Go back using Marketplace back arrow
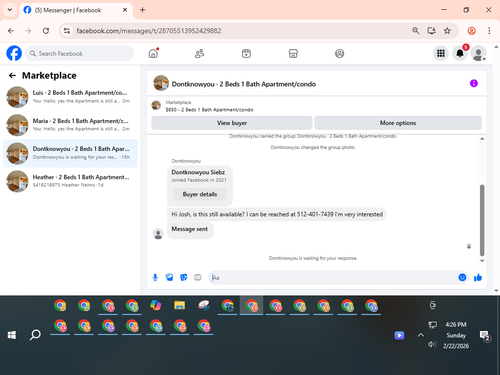 pos(12,76)
